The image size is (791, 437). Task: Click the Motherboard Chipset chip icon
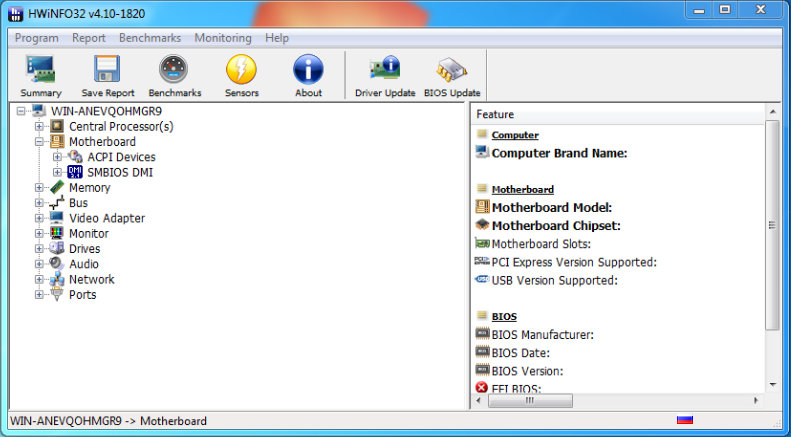point(482,225)
